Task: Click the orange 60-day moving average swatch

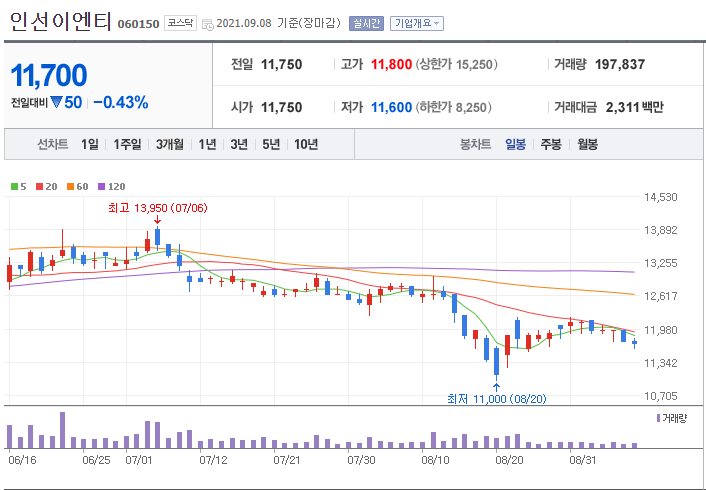Action: pyautogui.click(x=70, y=186)
